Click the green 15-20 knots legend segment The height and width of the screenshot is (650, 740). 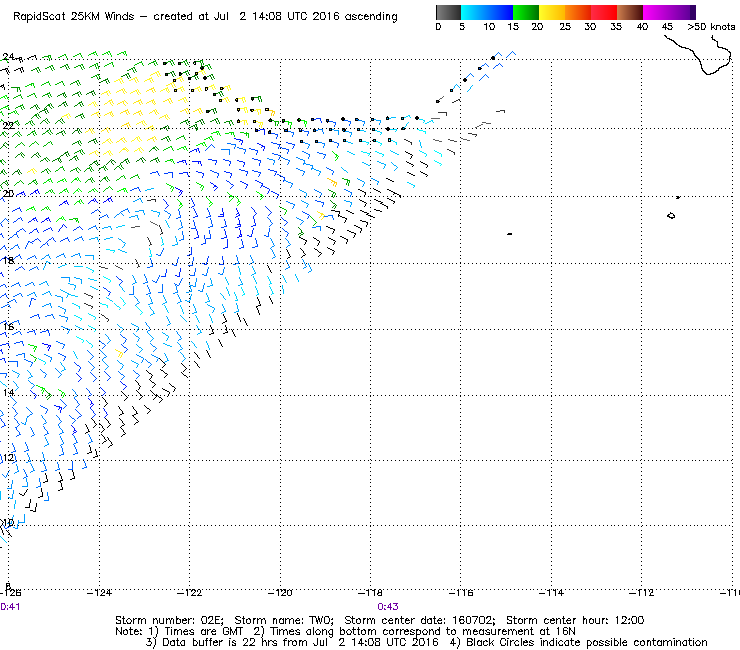[x=526, y=12]
